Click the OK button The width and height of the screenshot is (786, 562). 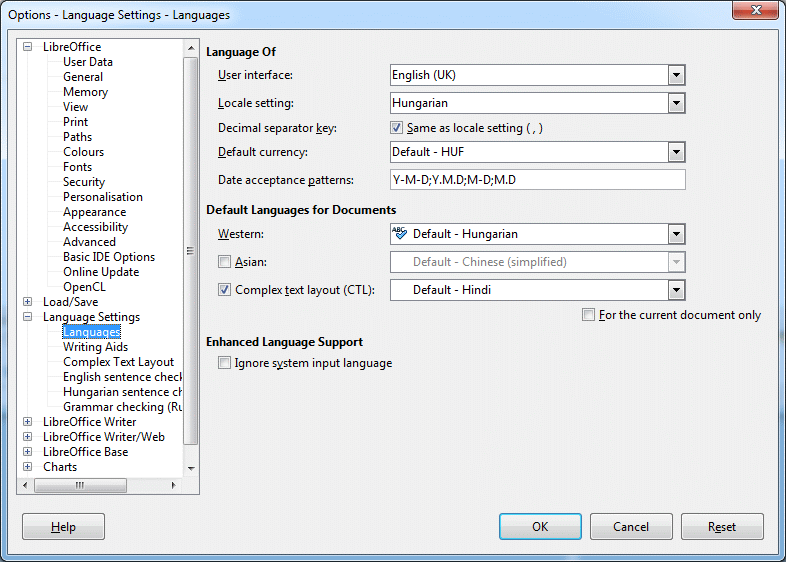(x=540, y=527)
